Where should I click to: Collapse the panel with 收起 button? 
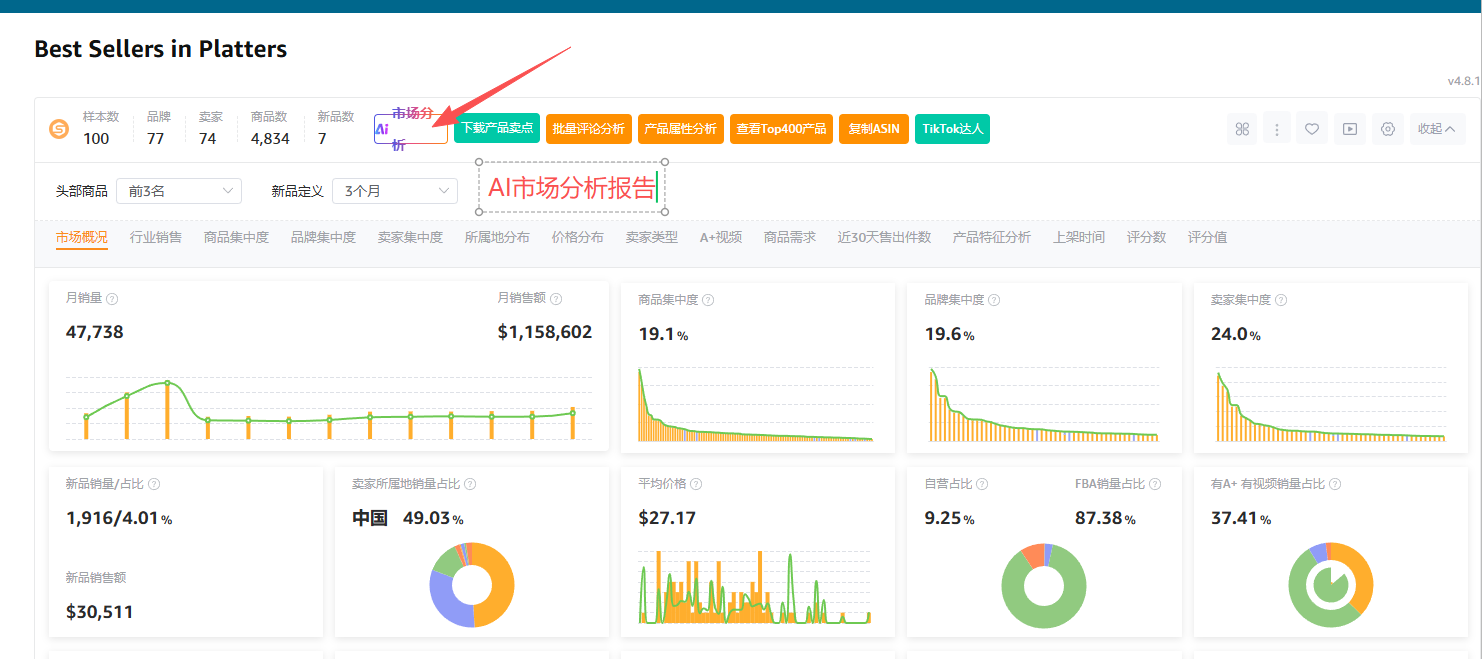(x=1437, y=129)
